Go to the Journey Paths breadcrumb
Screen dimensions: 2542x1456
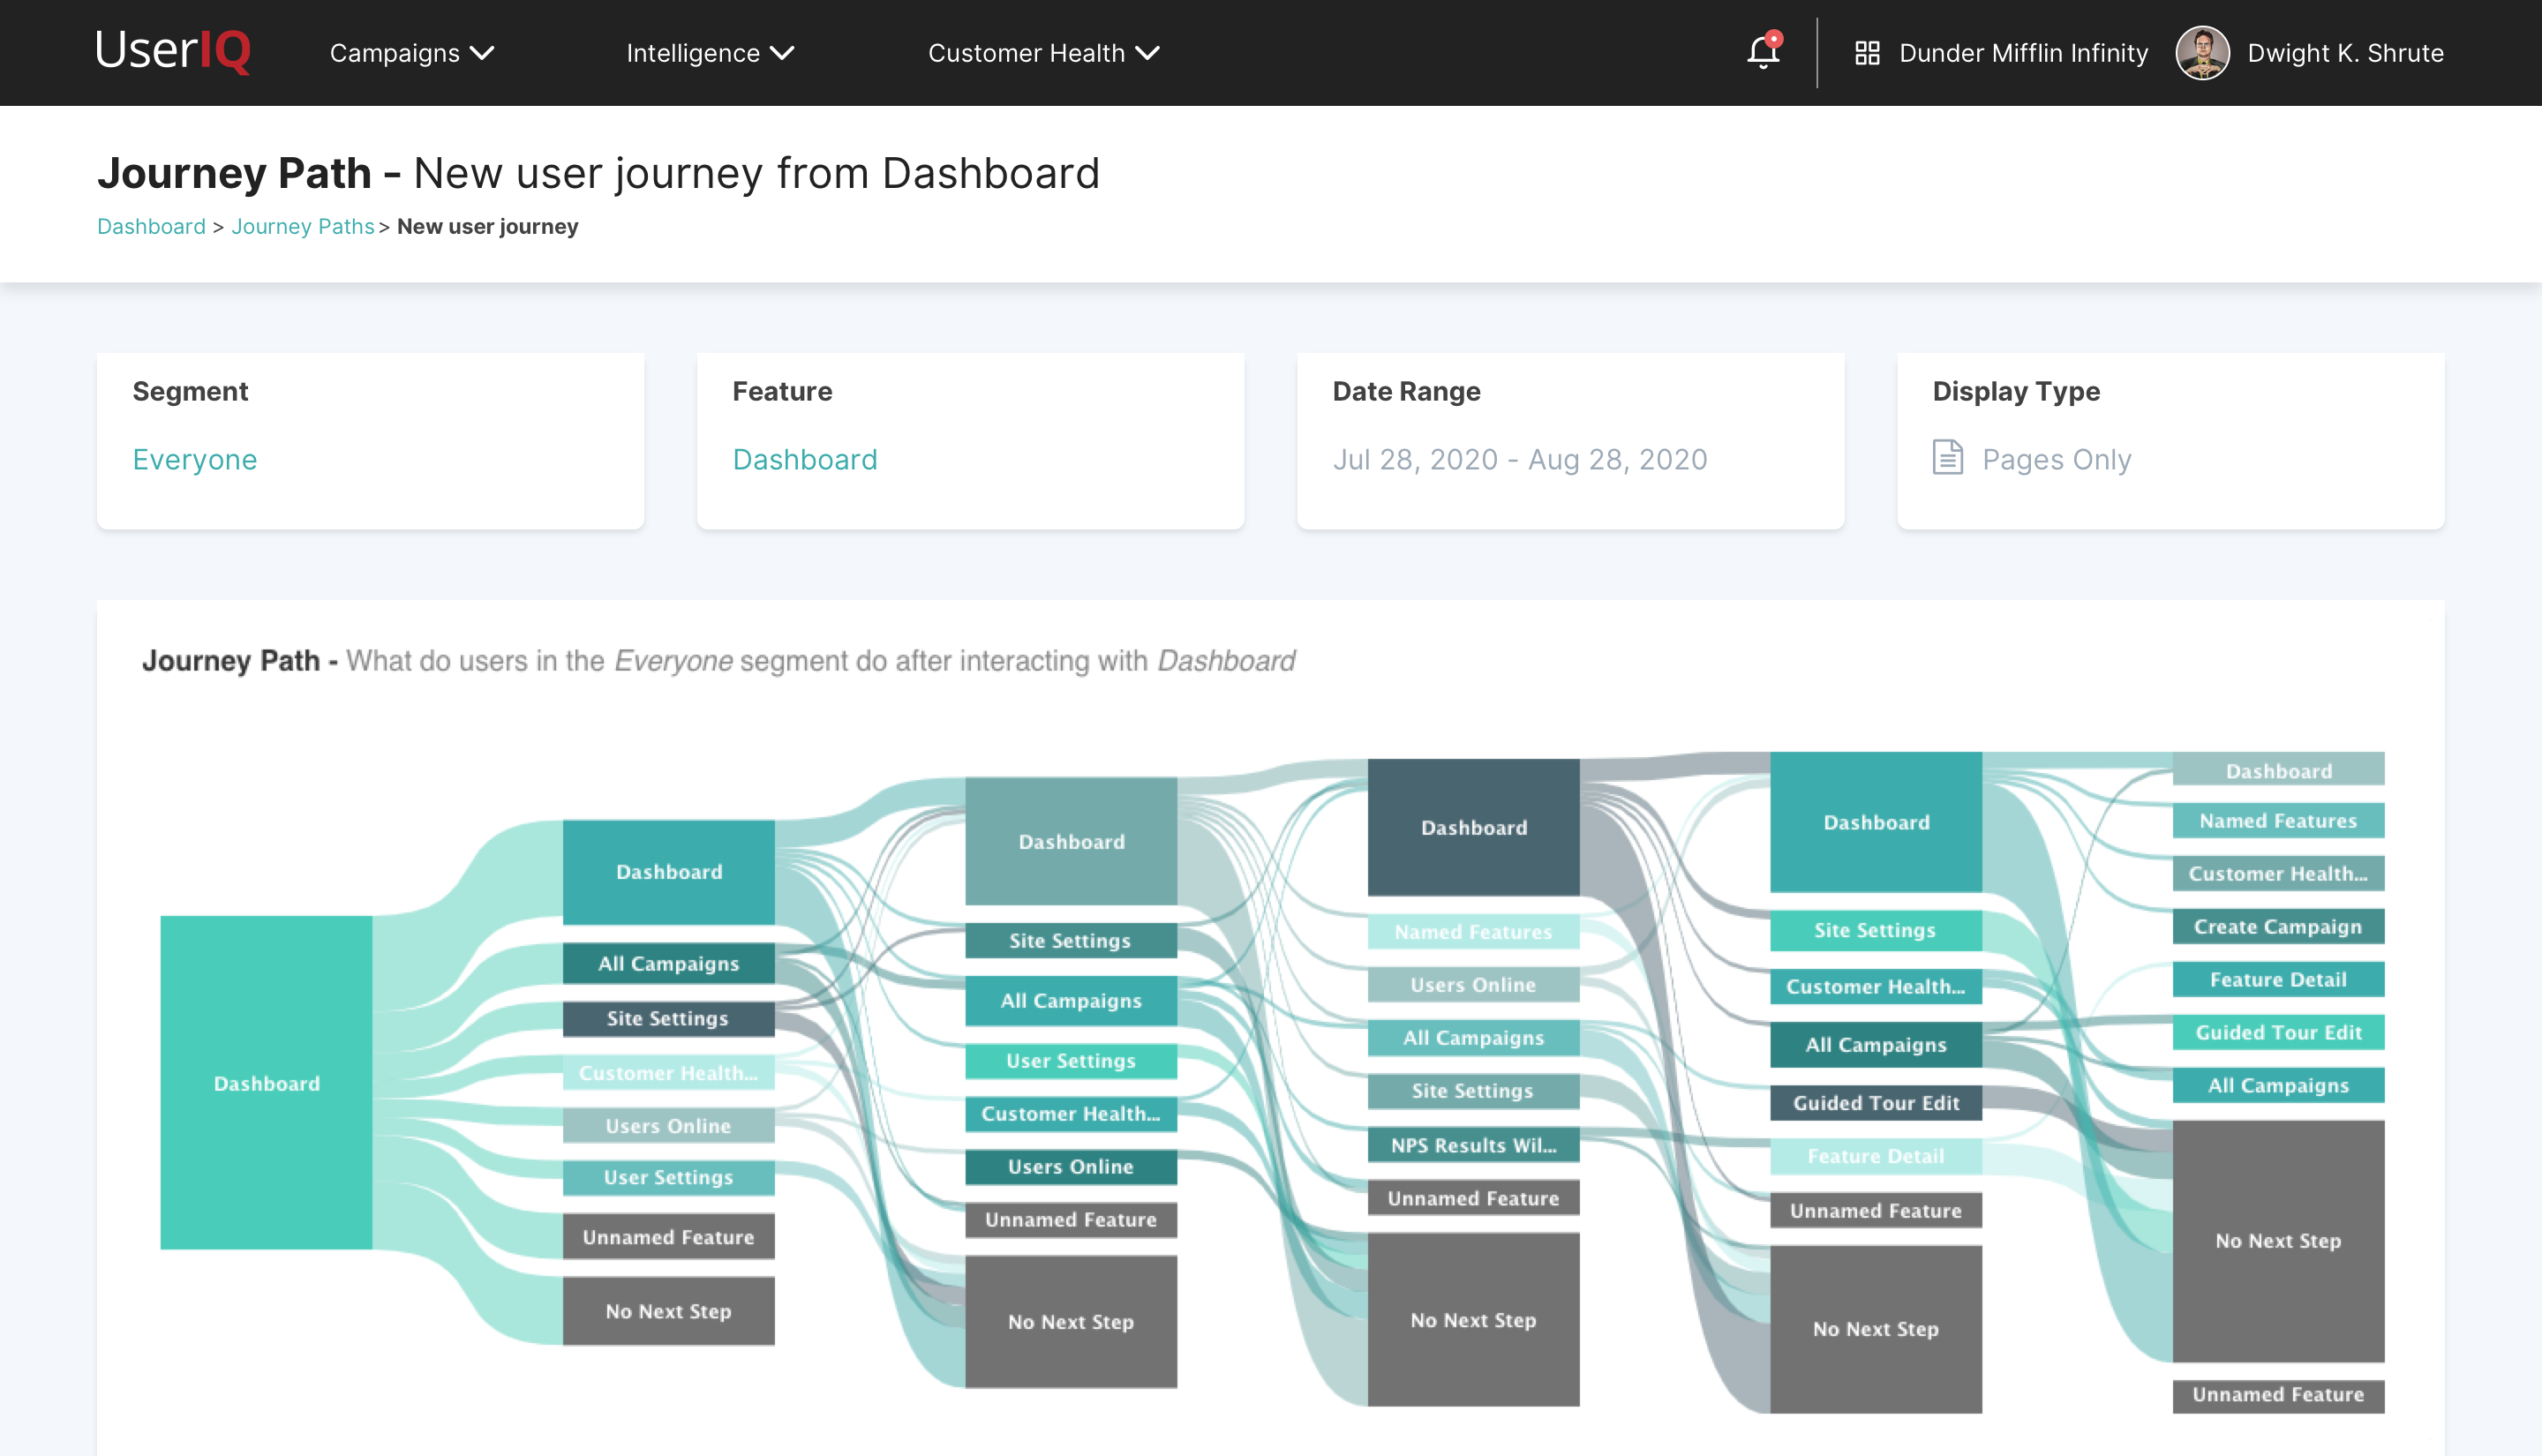pyautogui.click(x=302, y=227)
